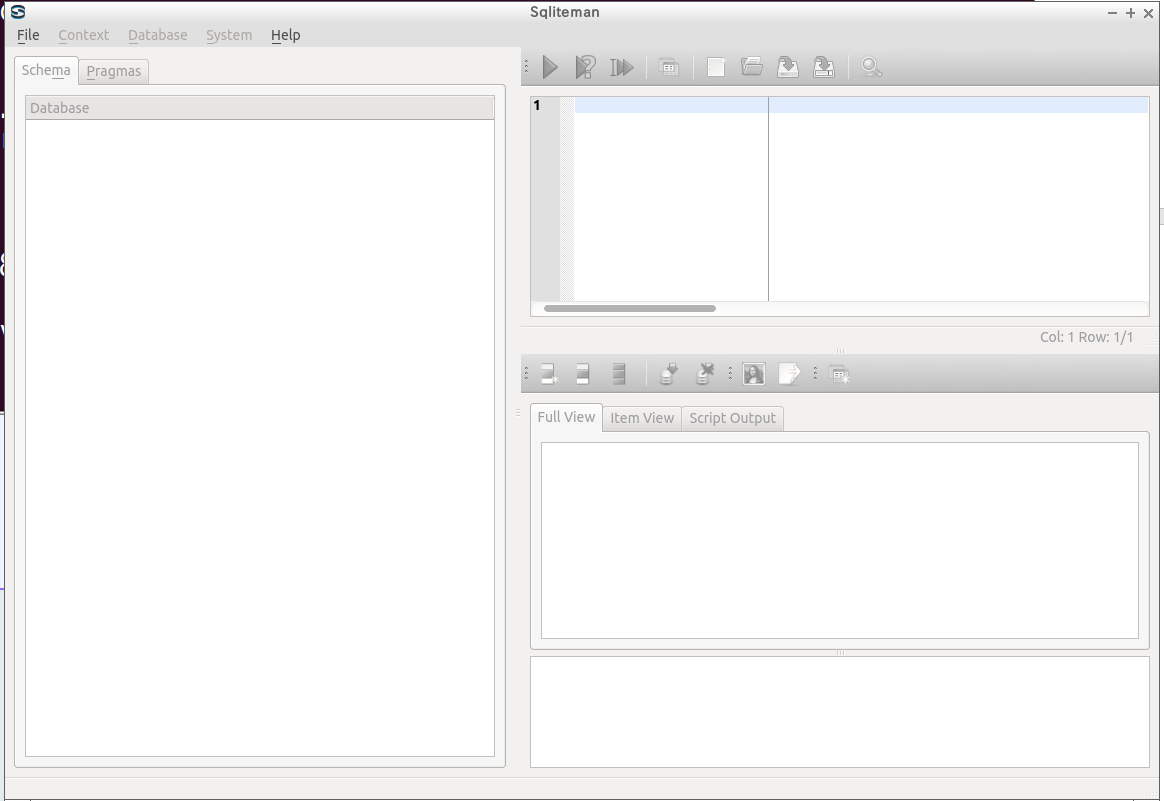Maximize the Sqliteman window
The width and height of the screenshot is (1164, 801).
(x=1131, y=13)
